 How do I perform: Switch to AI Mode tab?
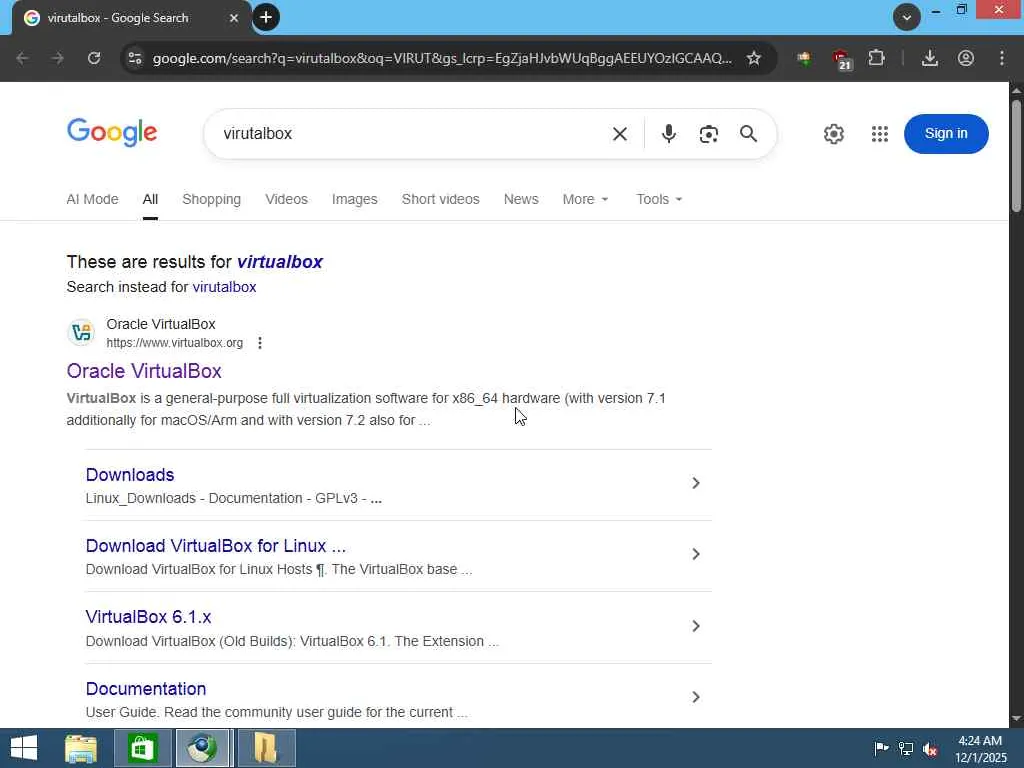(92, 199)
